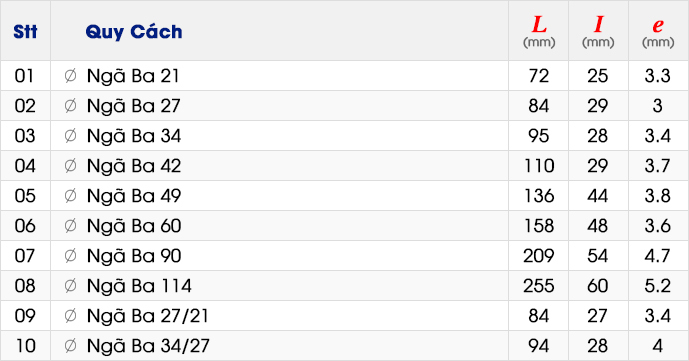
Task: Click the red I (mm) column header
Action: tap(598, 31)
